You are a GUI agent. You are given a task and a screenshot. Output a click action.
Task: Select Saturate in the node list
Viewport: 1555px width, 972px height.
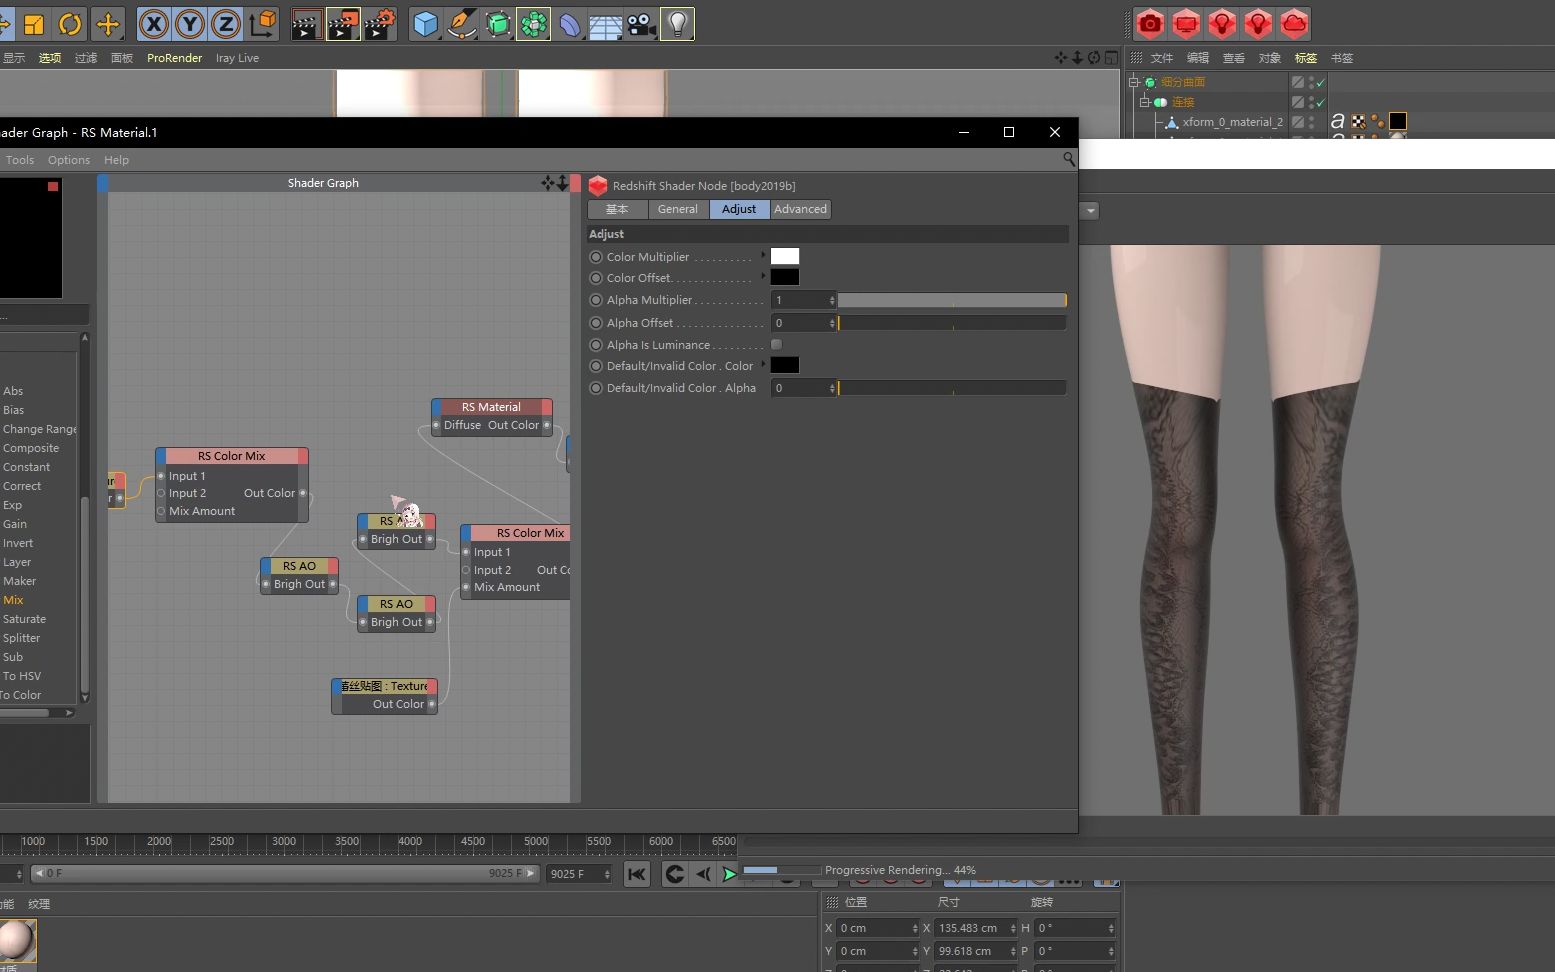click(24, 619)
